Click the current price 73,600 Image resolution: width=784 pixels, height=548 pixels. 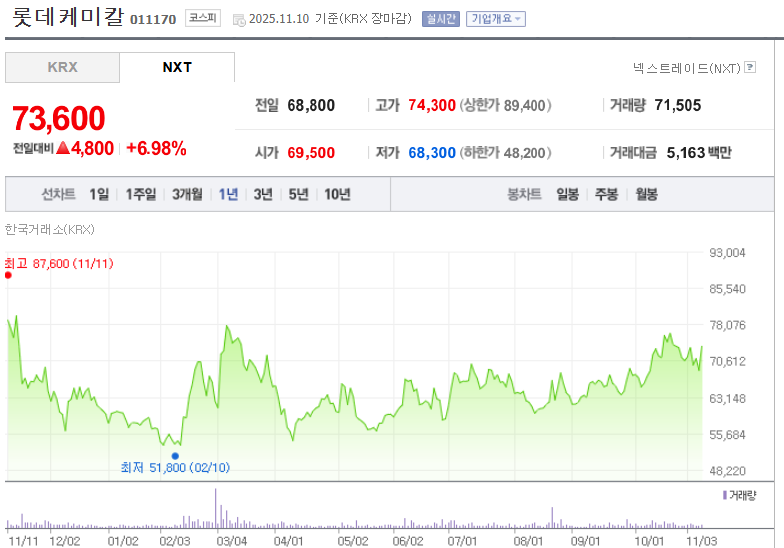point(58,118)
